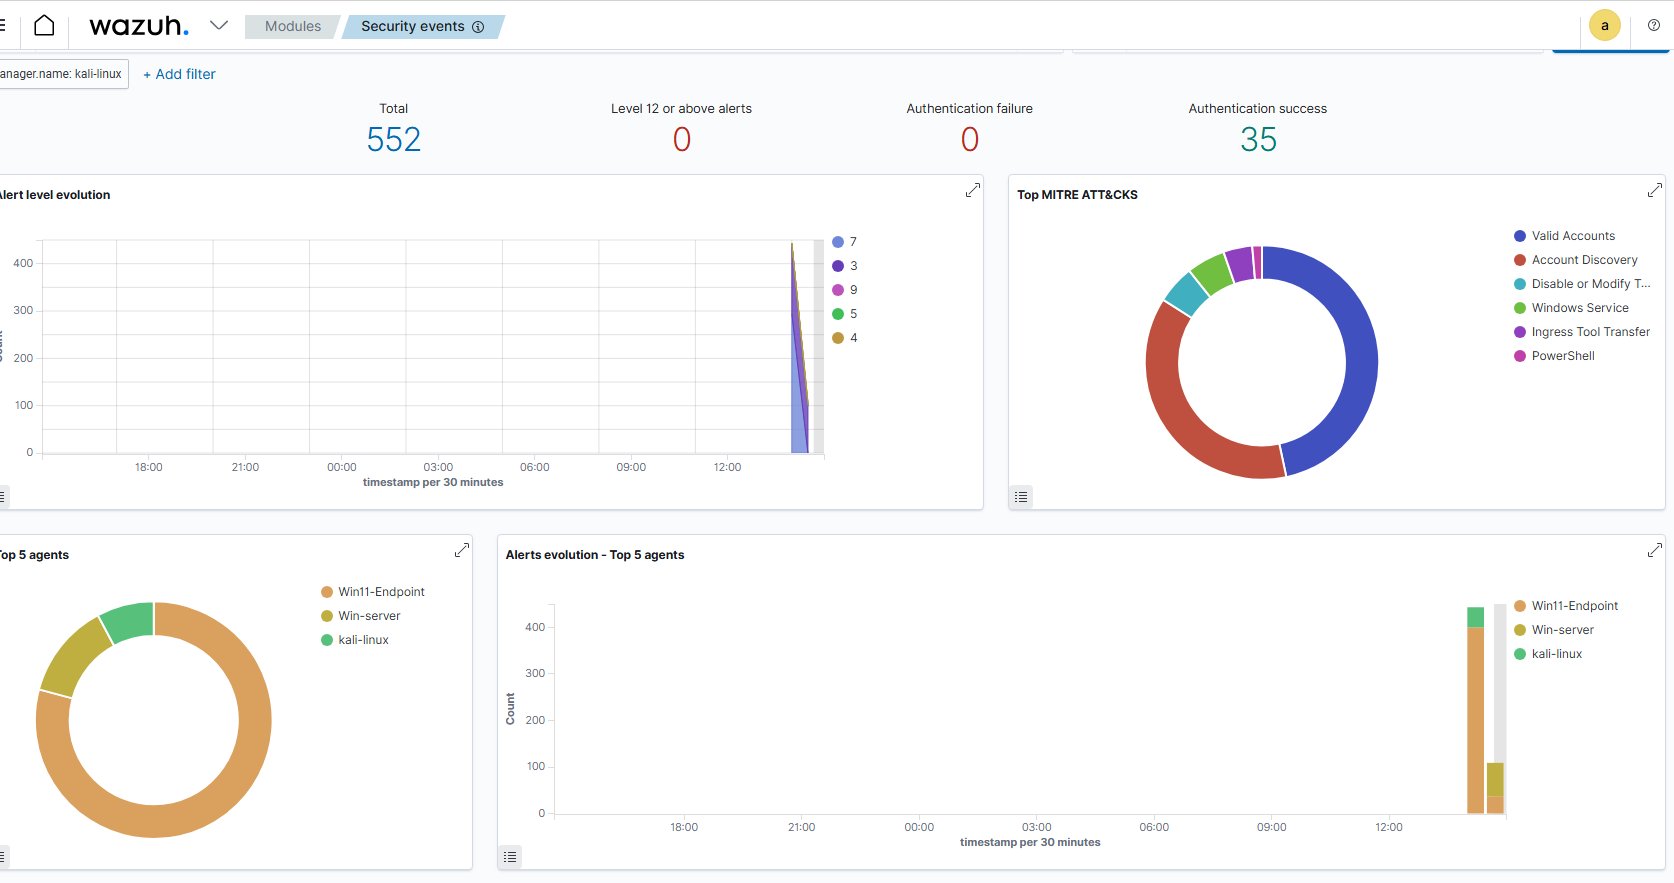Add a new filter
This screenshot has width=1674, height=883.
point(179,74)
